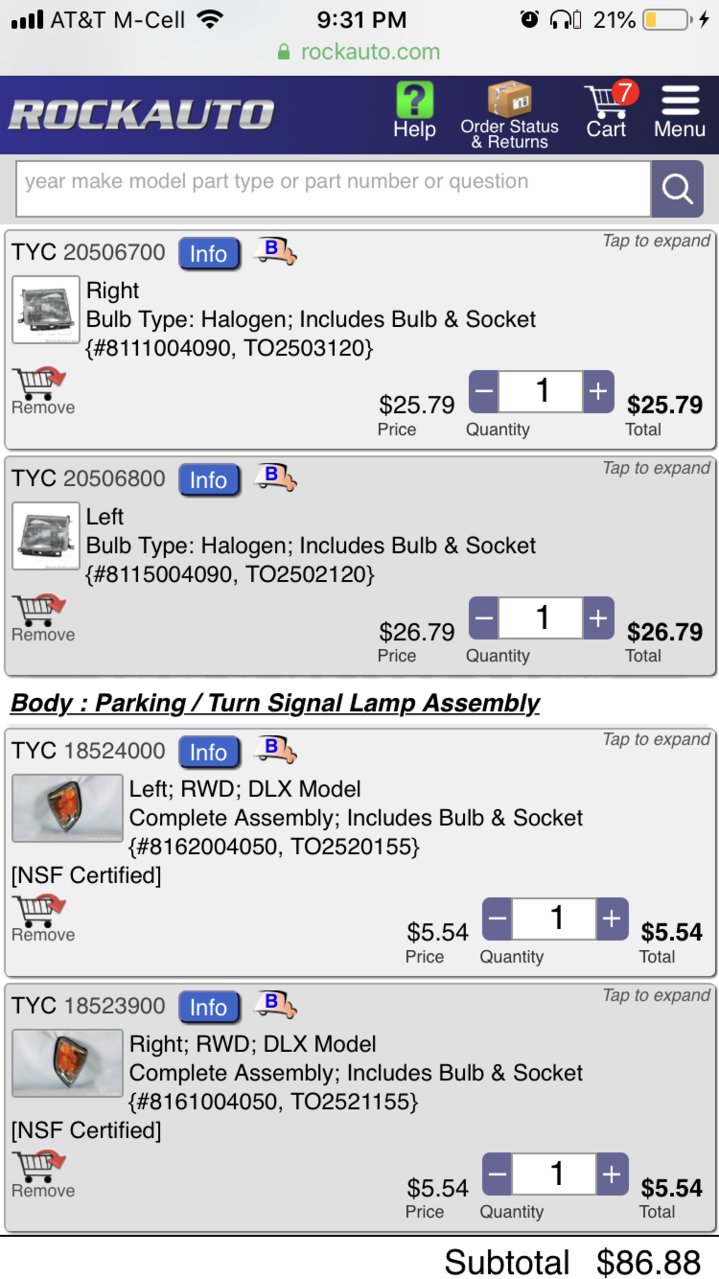The image size is (719, 1279).
Task: Increase quantity of TYC 20506700
Action: 598,392
